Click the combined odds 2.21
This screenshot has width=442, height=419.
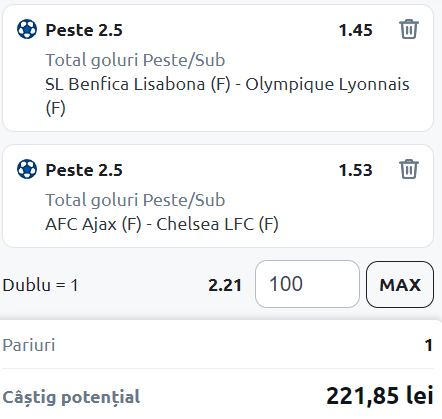click(225, 285)
